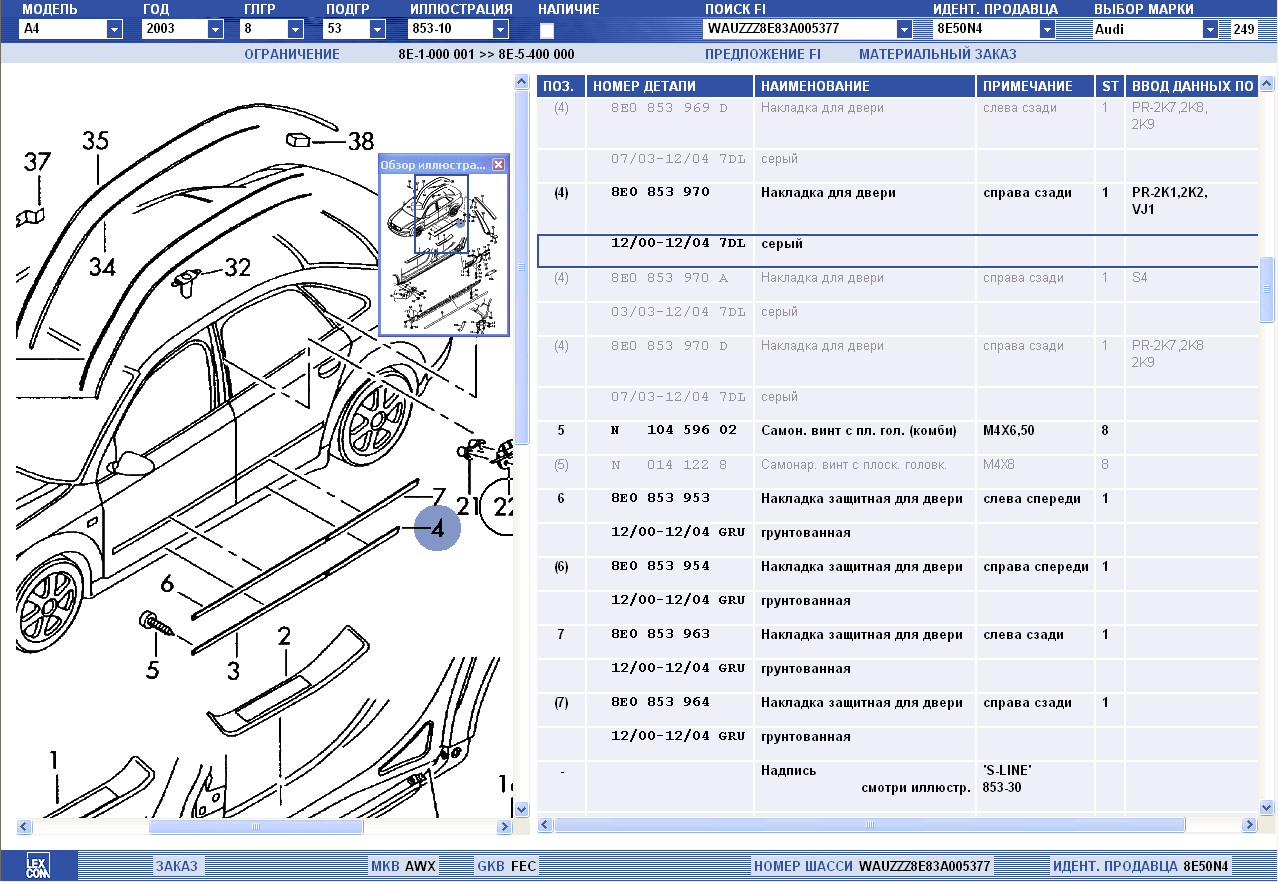This screenshot has height=882, width=1278.
Task: Click the highlighted position 4 callout bubble
Action: pyautogui.click(x=437, y=530)
